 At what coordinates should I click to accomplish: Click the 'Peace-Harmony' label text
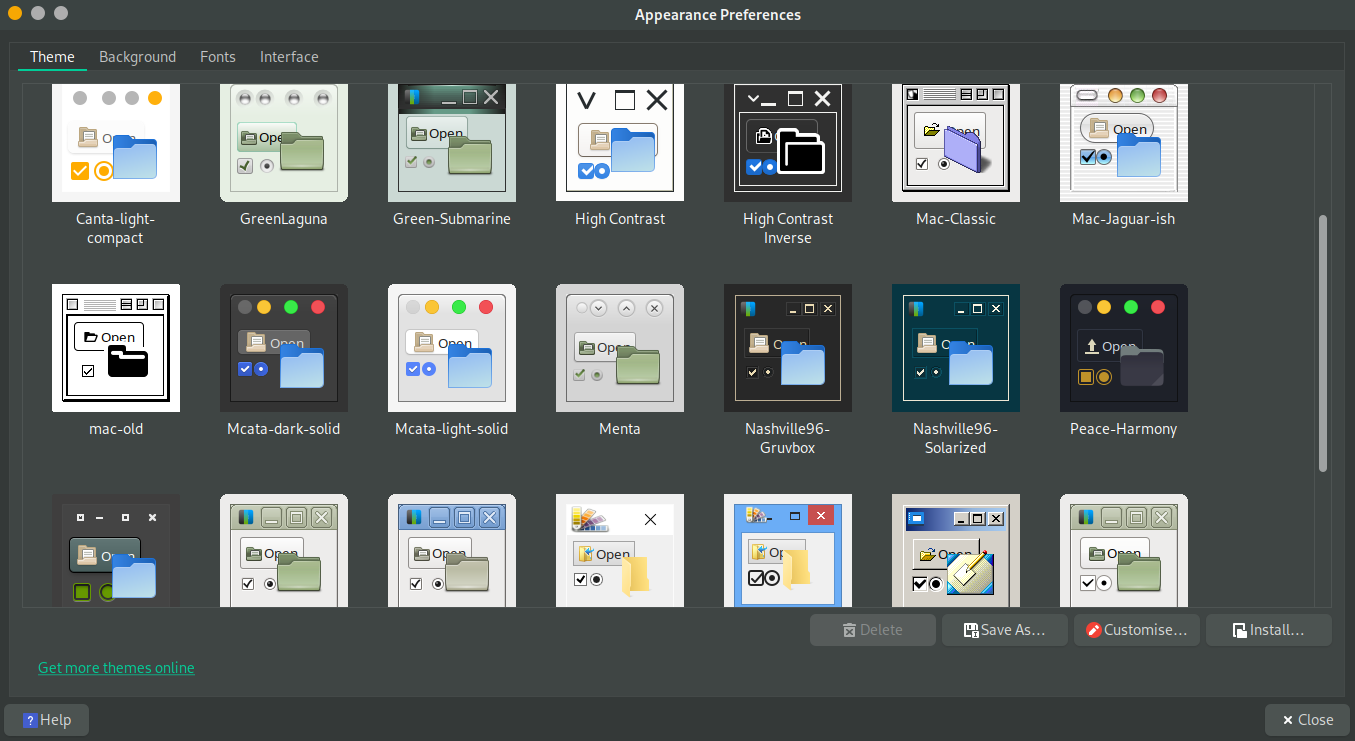coord(1124,429)
